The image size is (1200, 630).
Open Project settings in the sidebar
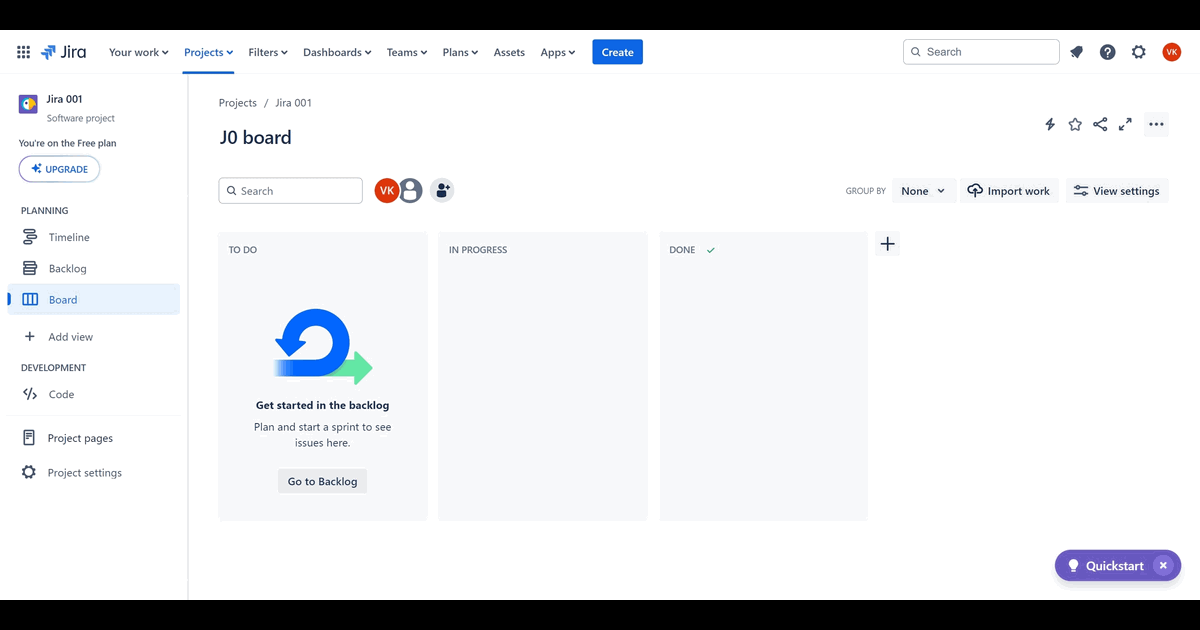(x=94, y=472)
